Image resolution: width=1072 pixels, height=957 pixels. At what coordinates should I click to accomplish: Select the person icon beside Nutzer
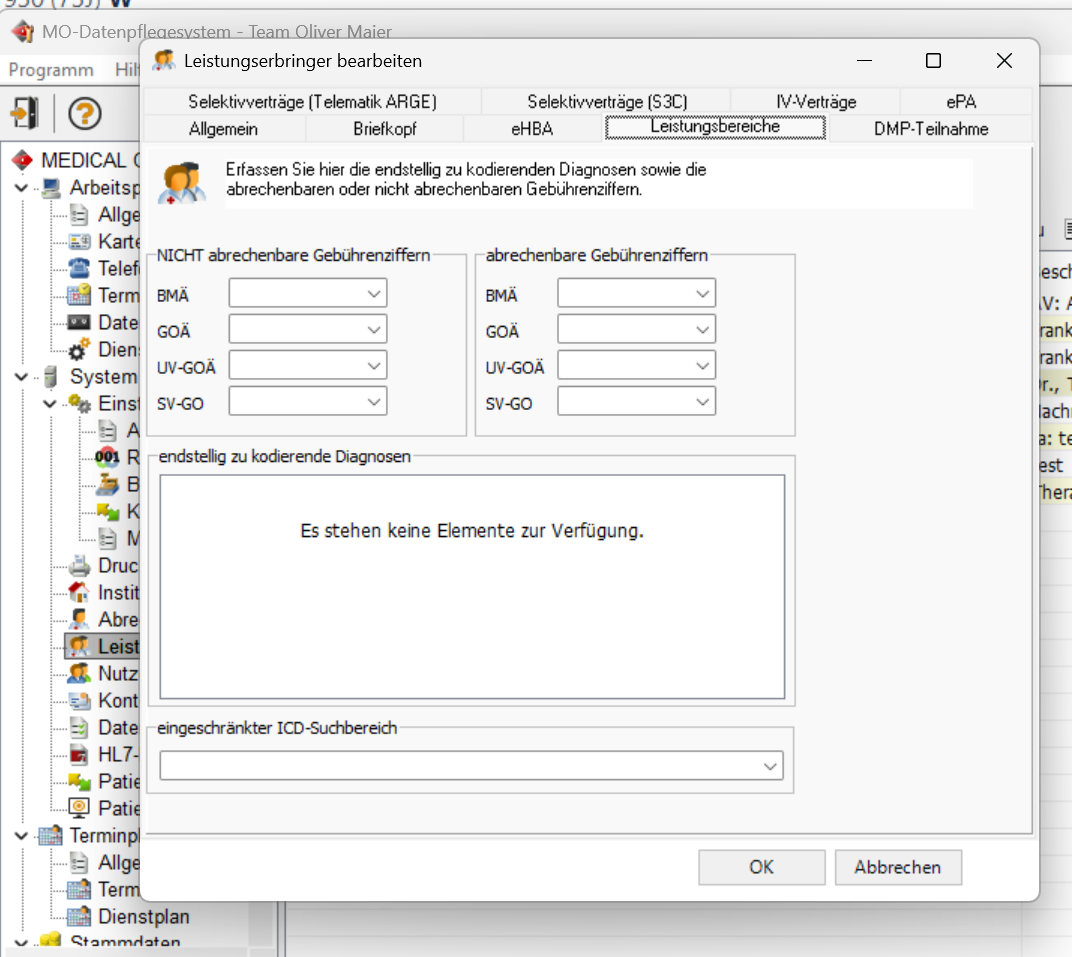tap(79, 673)
